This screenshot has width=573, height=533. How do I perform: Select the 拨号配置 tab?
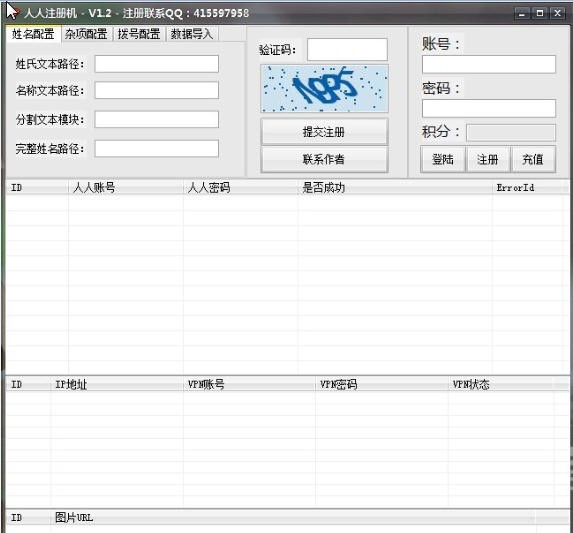click(139, 34)
